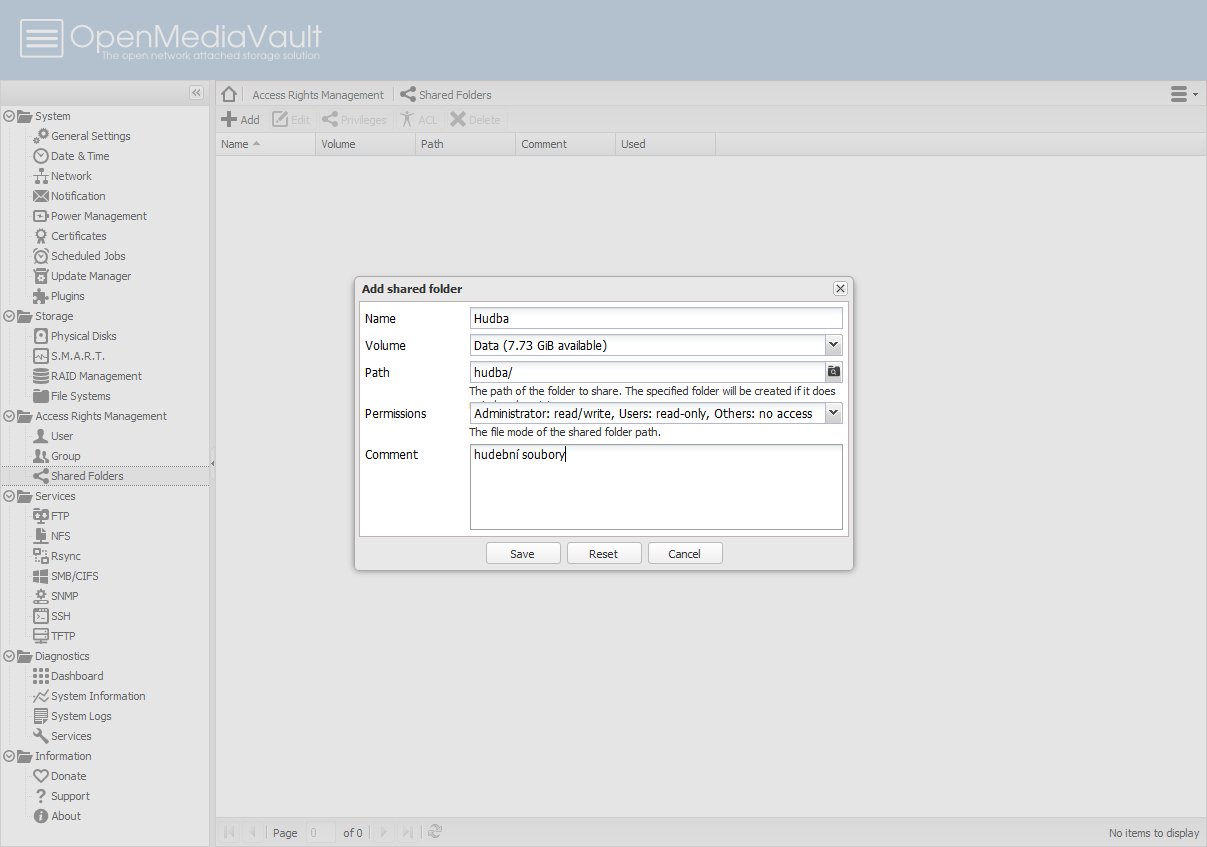The image size is (1207, 847).
Task: Open the Donate page
Action: point(68,776)
